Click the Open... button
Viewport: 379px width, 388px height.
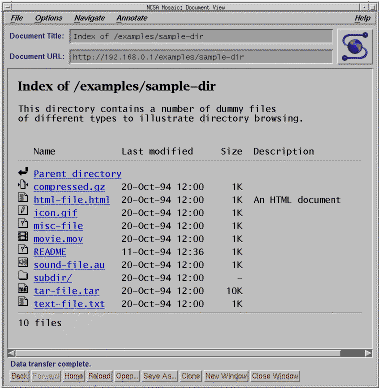click(127, 376)
